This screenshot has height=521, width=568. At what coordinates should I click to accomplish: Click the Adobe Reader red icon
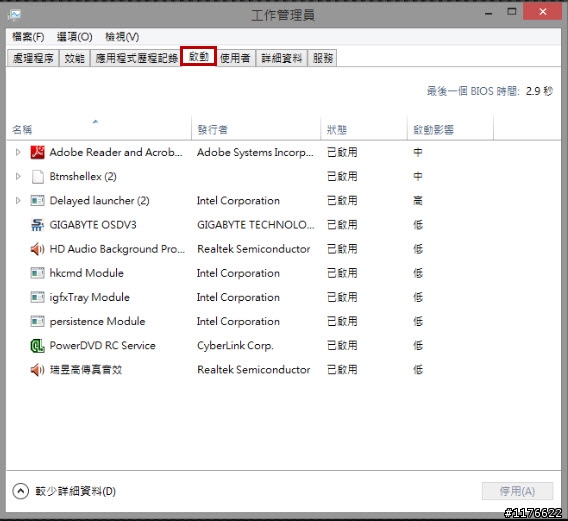[x=37, y=152]
